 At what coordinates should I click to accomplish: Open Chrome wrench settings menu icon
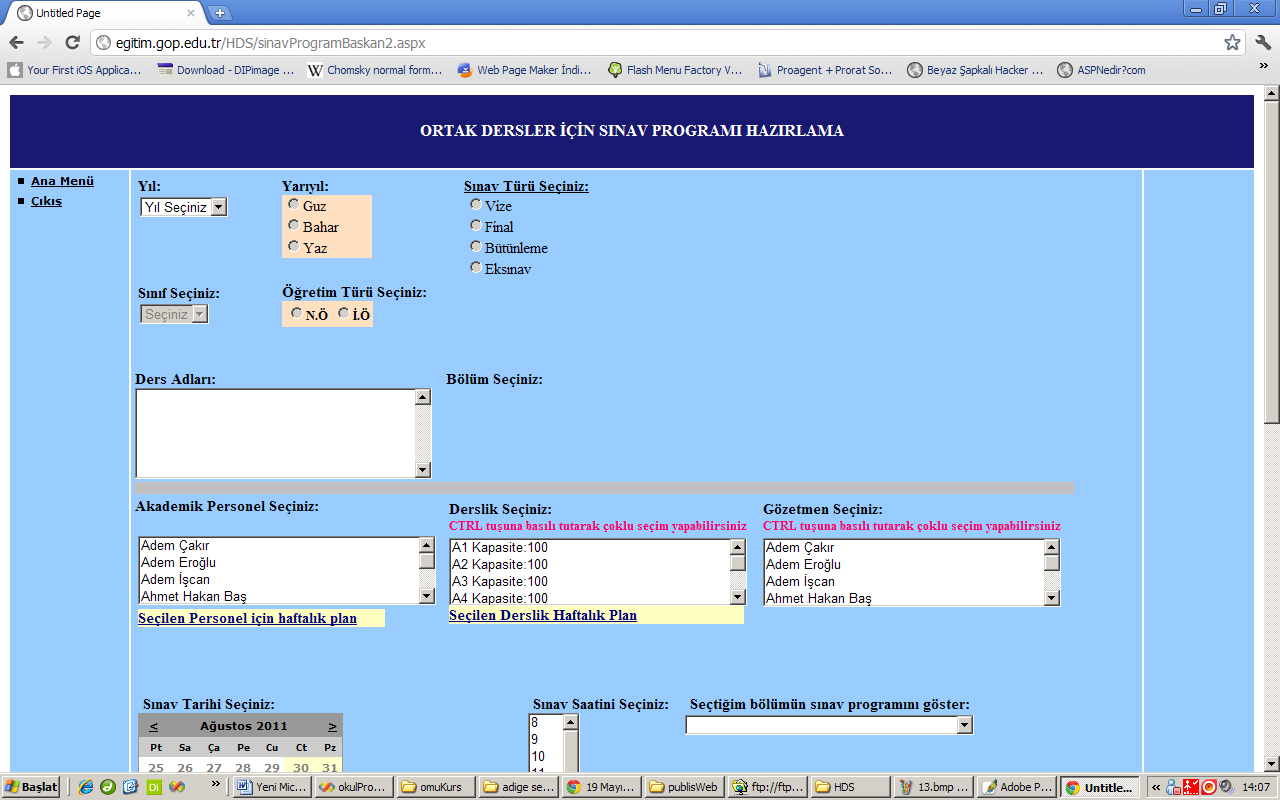(1262, 42)
